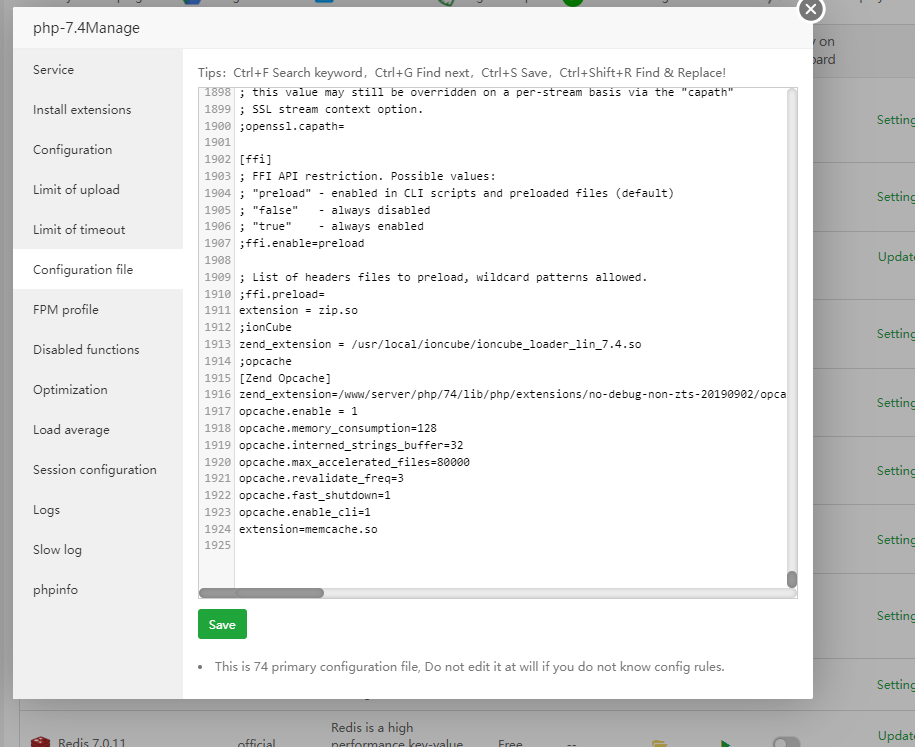Select Limit of upload in sidebar
The height and width of the screenshot is (747, 915).
76,190
